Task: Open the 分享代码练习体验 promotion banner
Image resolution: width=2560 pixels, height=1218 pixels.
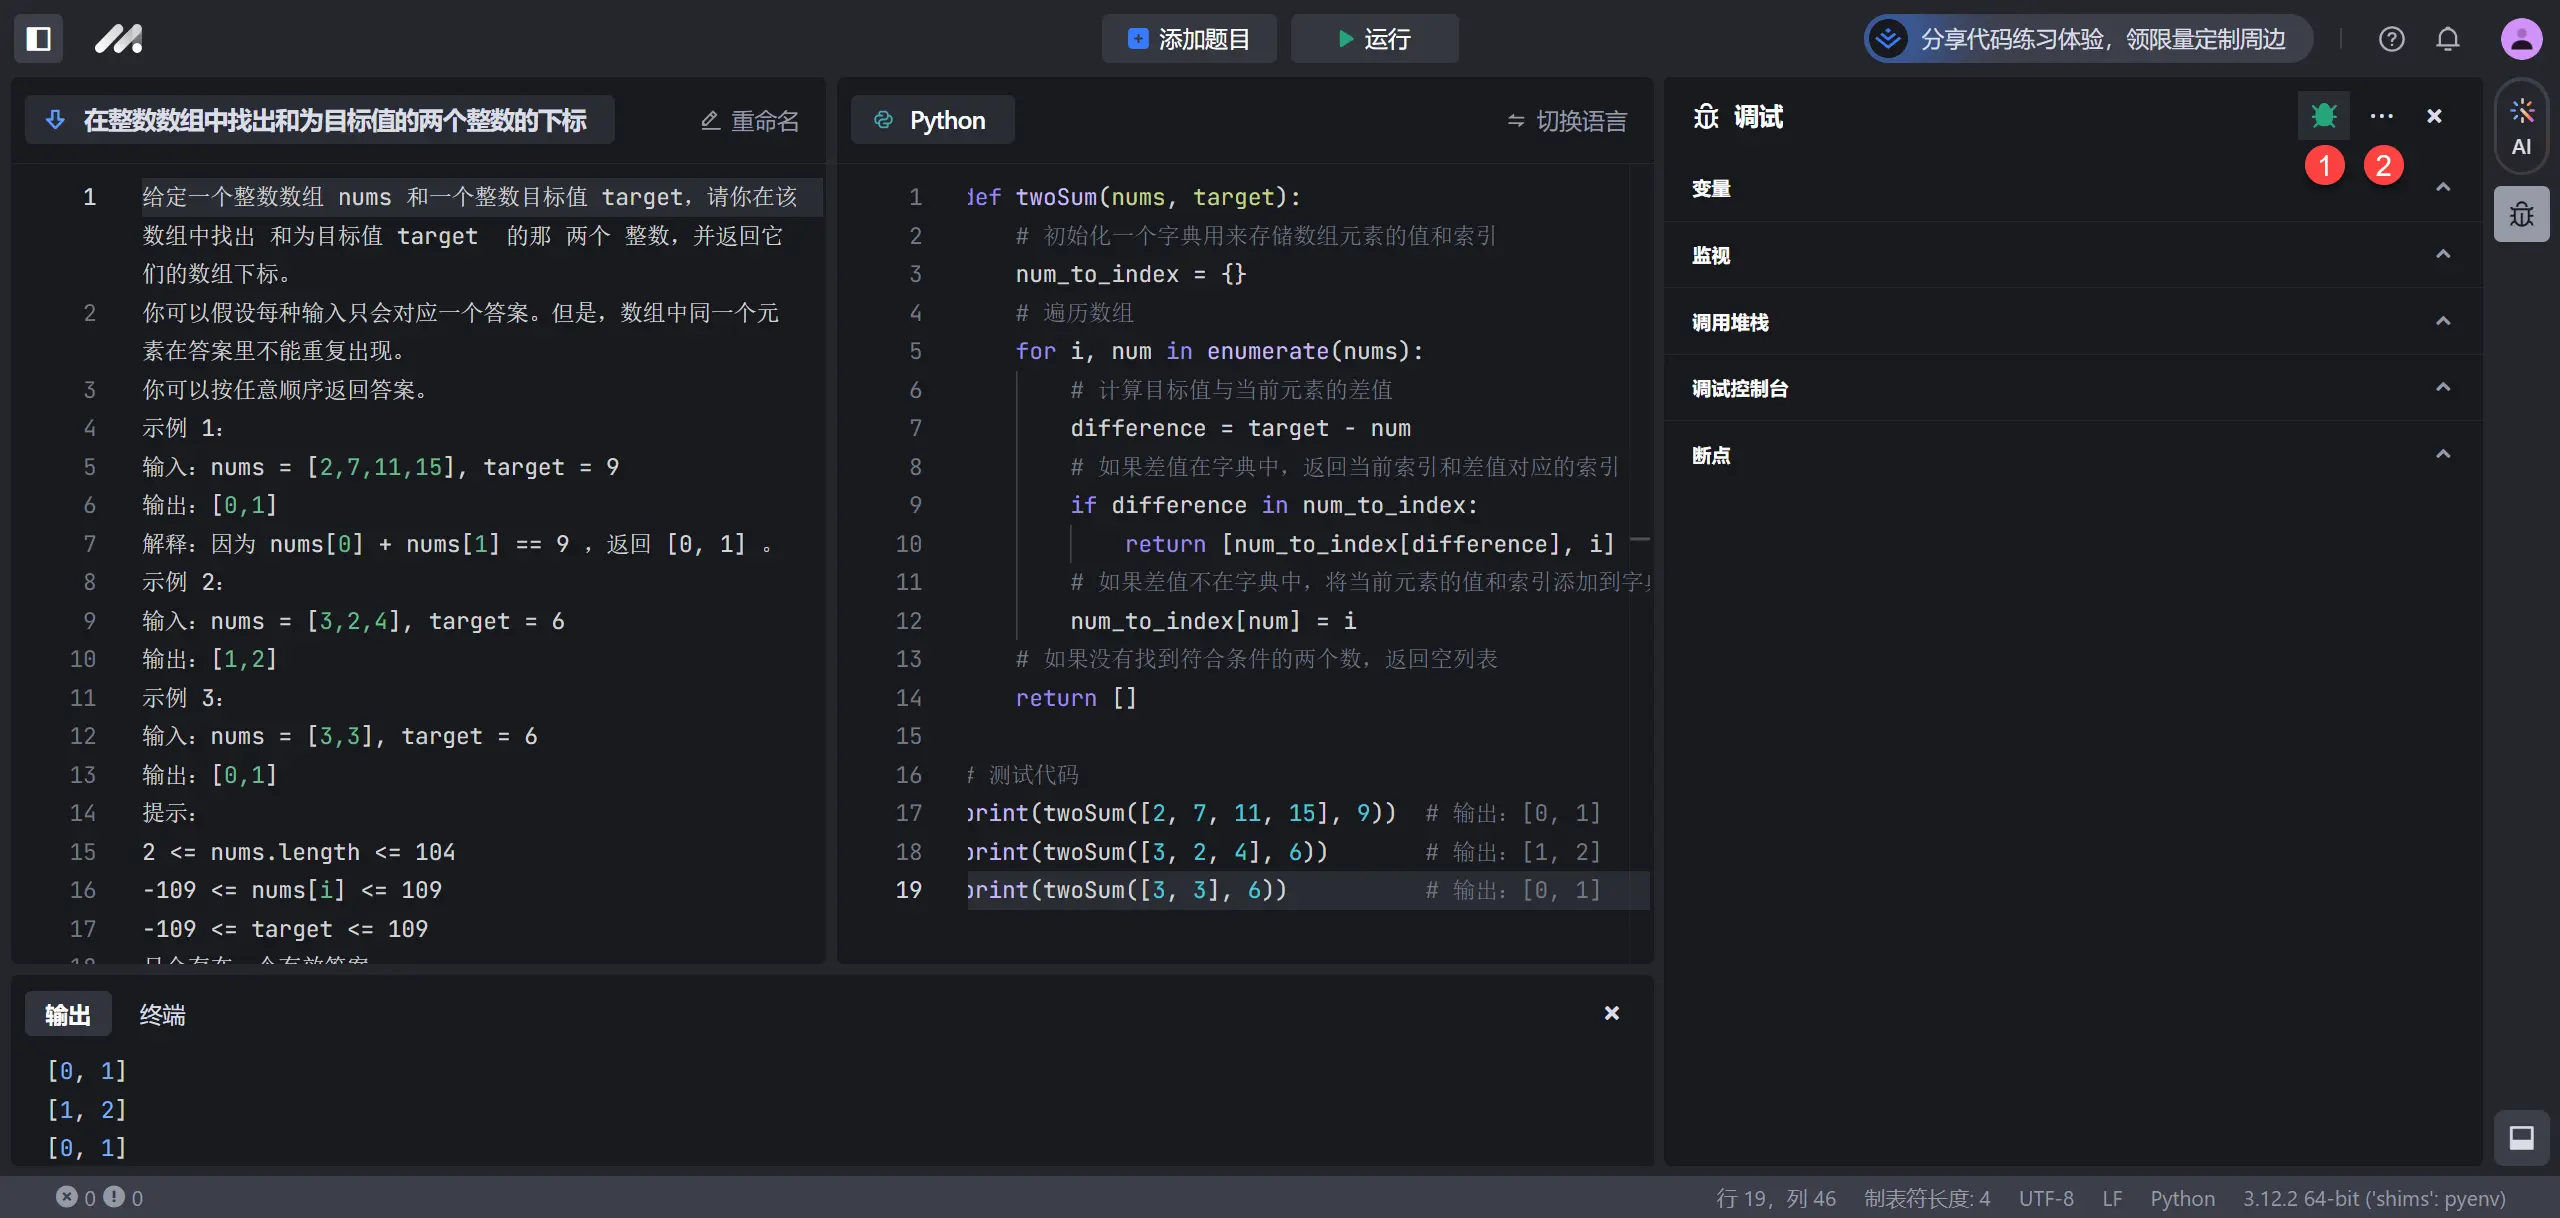Action: point(2088,39)
